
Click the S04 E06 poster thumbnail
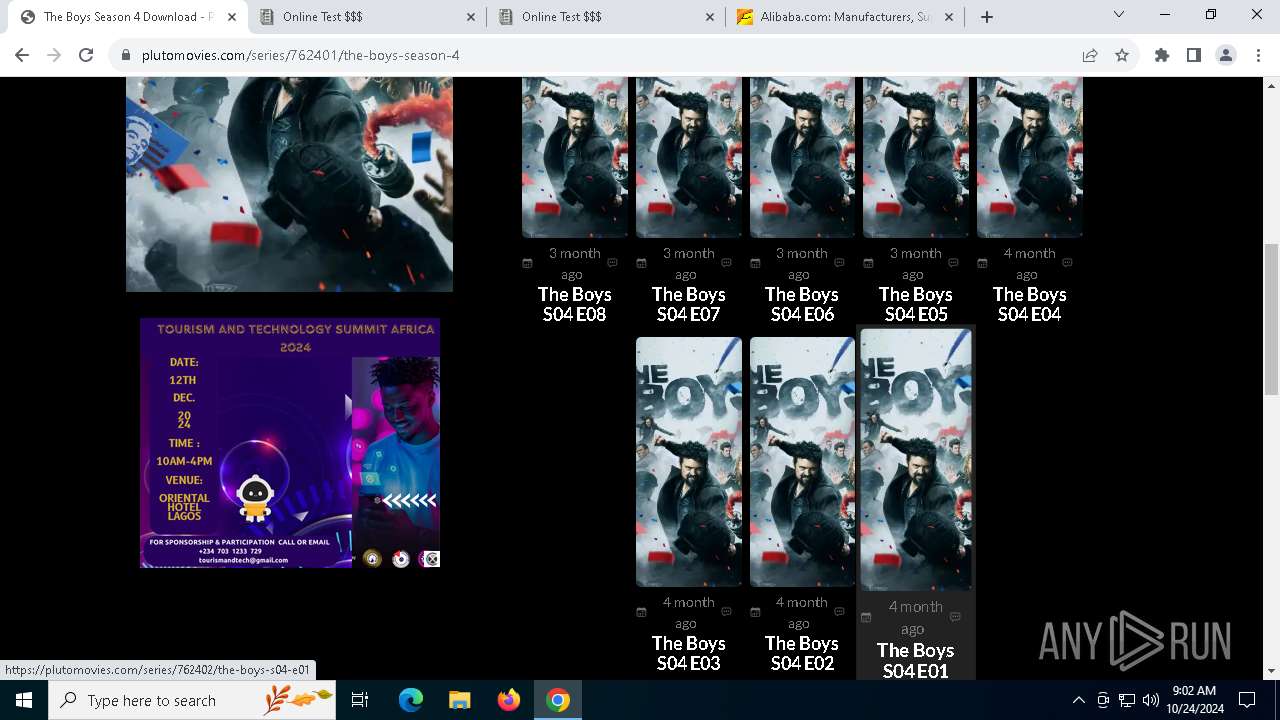(802, 157)
